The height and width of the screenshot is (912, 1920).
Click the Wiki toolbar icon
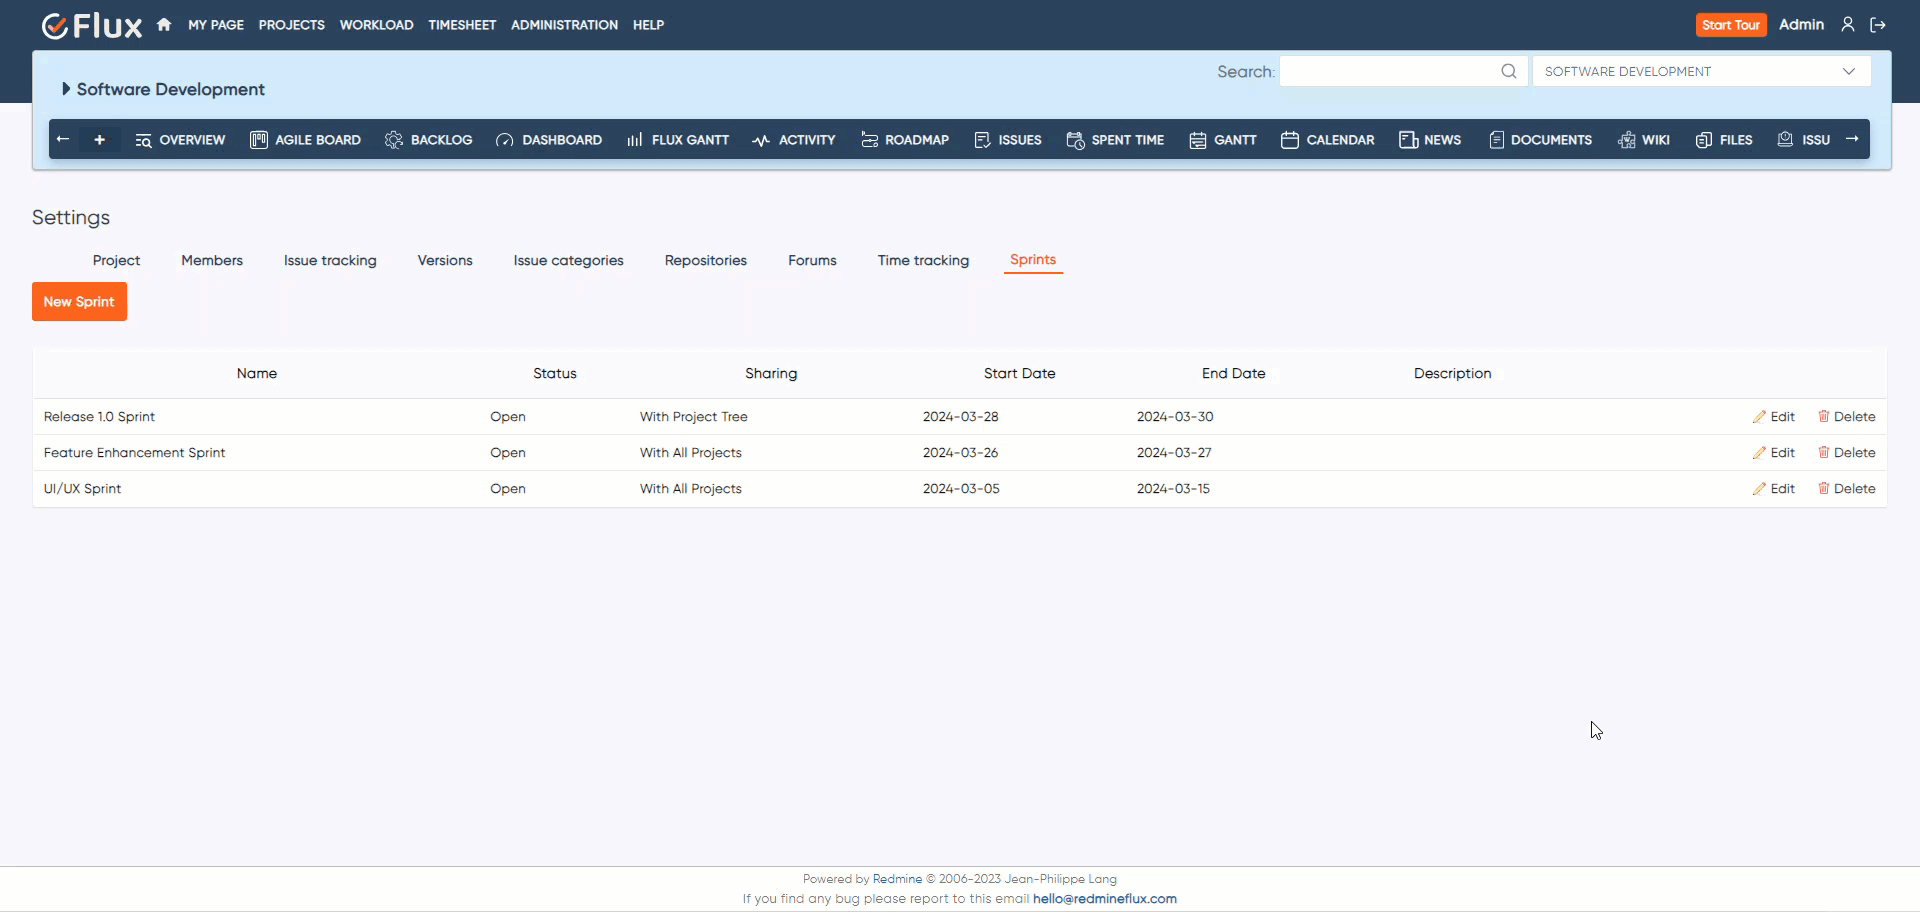[1627, 140]
